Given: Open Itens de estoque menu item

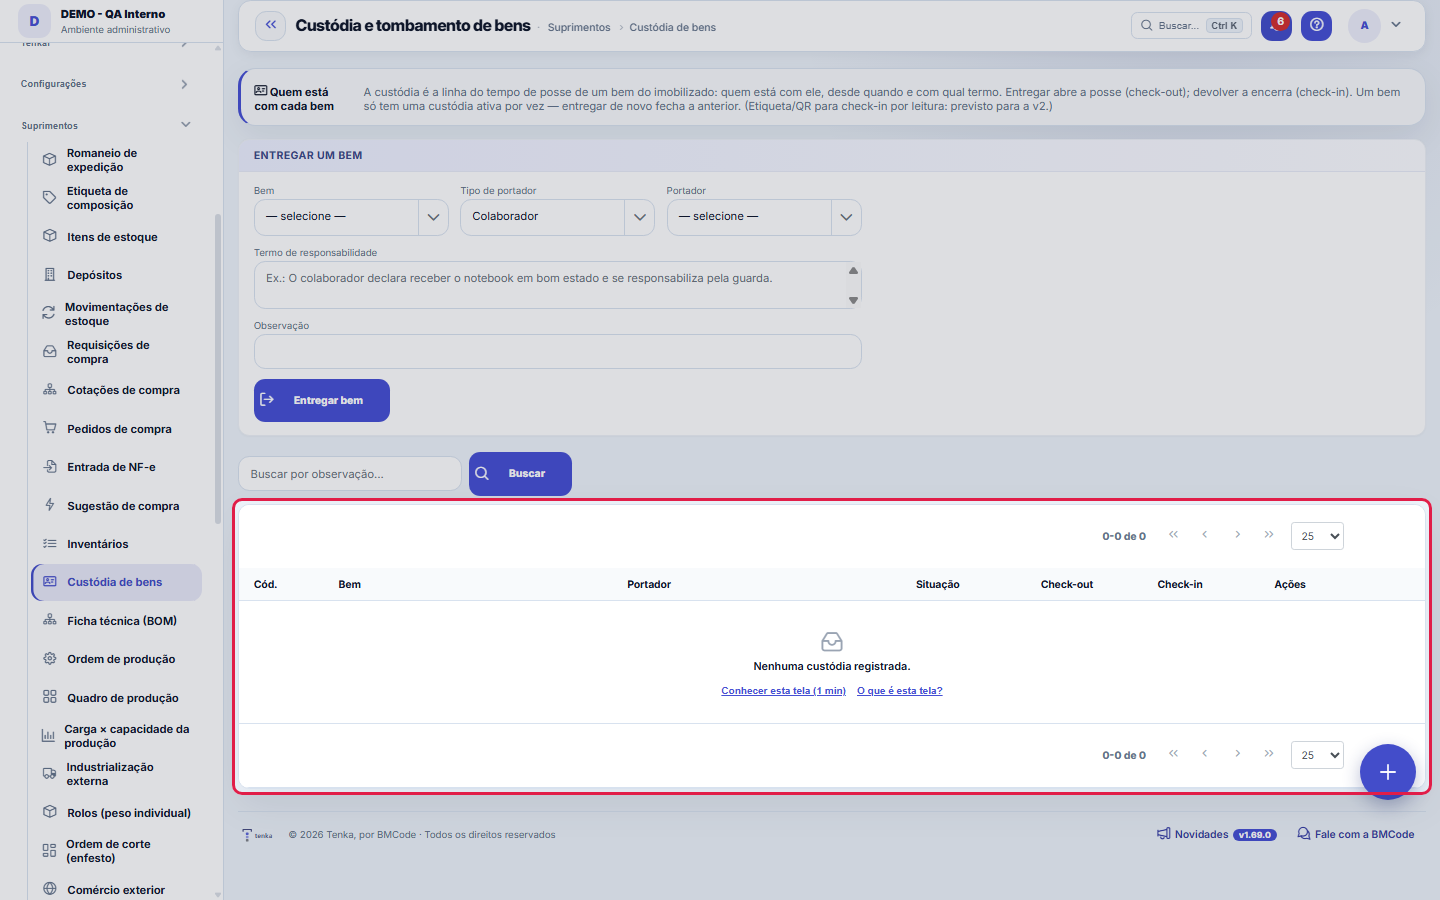Looking at the screenshot, I should coord(116,237).
